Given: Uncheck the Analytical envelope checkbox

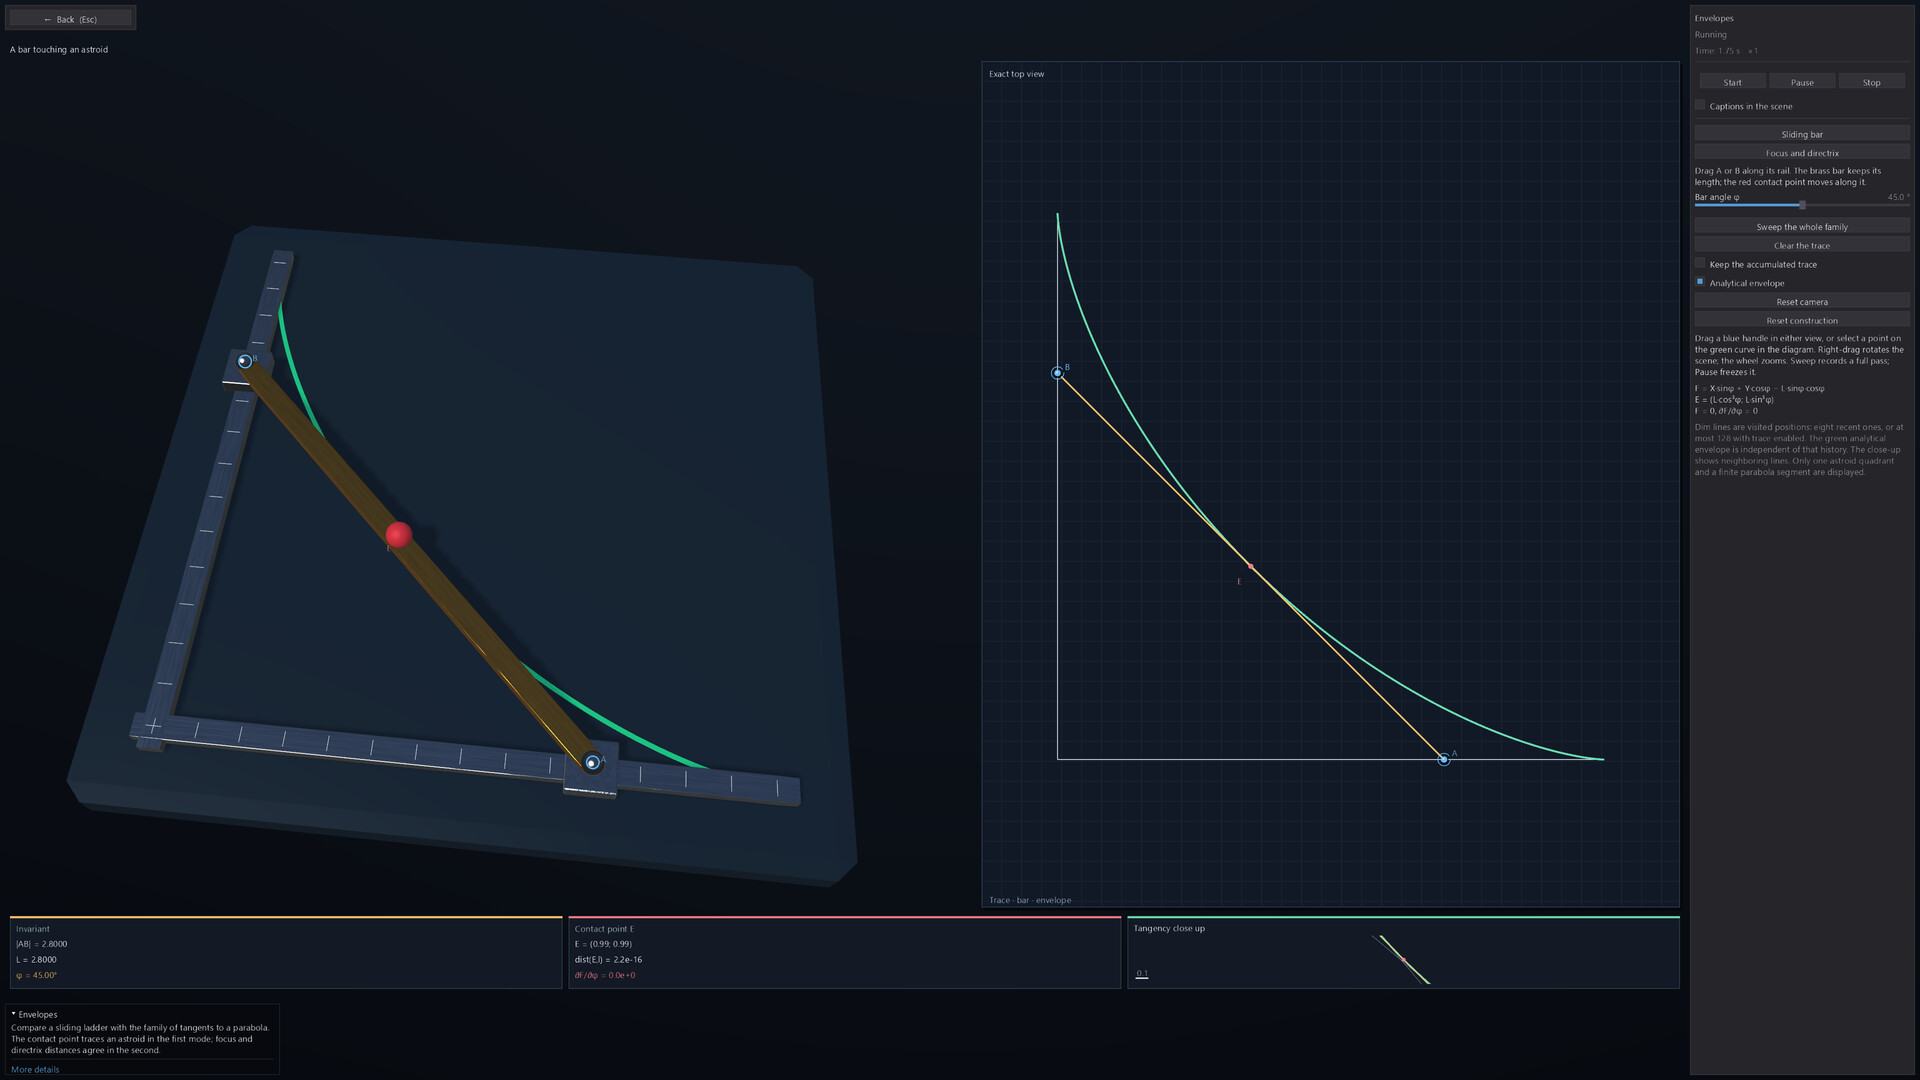Looking at the screenshot, I should (x=1700, y=282).
